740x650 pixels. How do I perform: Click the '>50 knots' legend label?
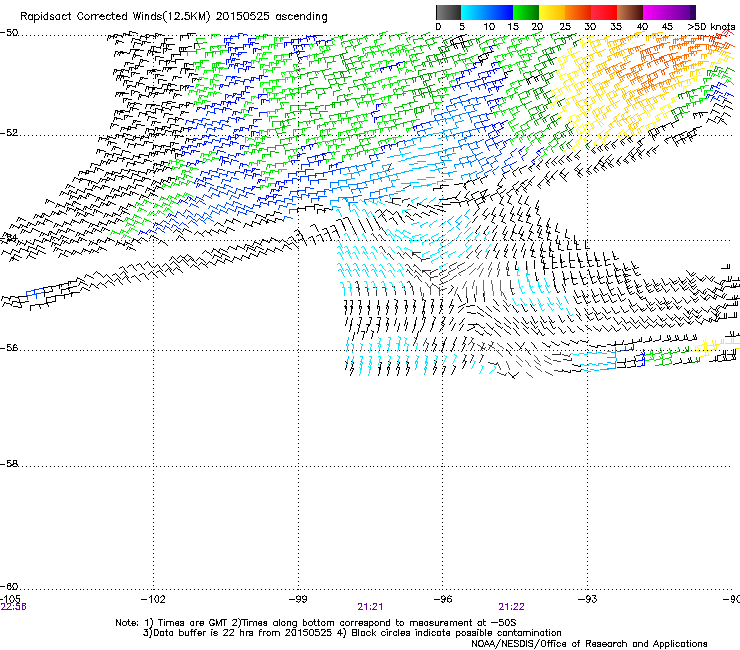[x=711, y=27]
